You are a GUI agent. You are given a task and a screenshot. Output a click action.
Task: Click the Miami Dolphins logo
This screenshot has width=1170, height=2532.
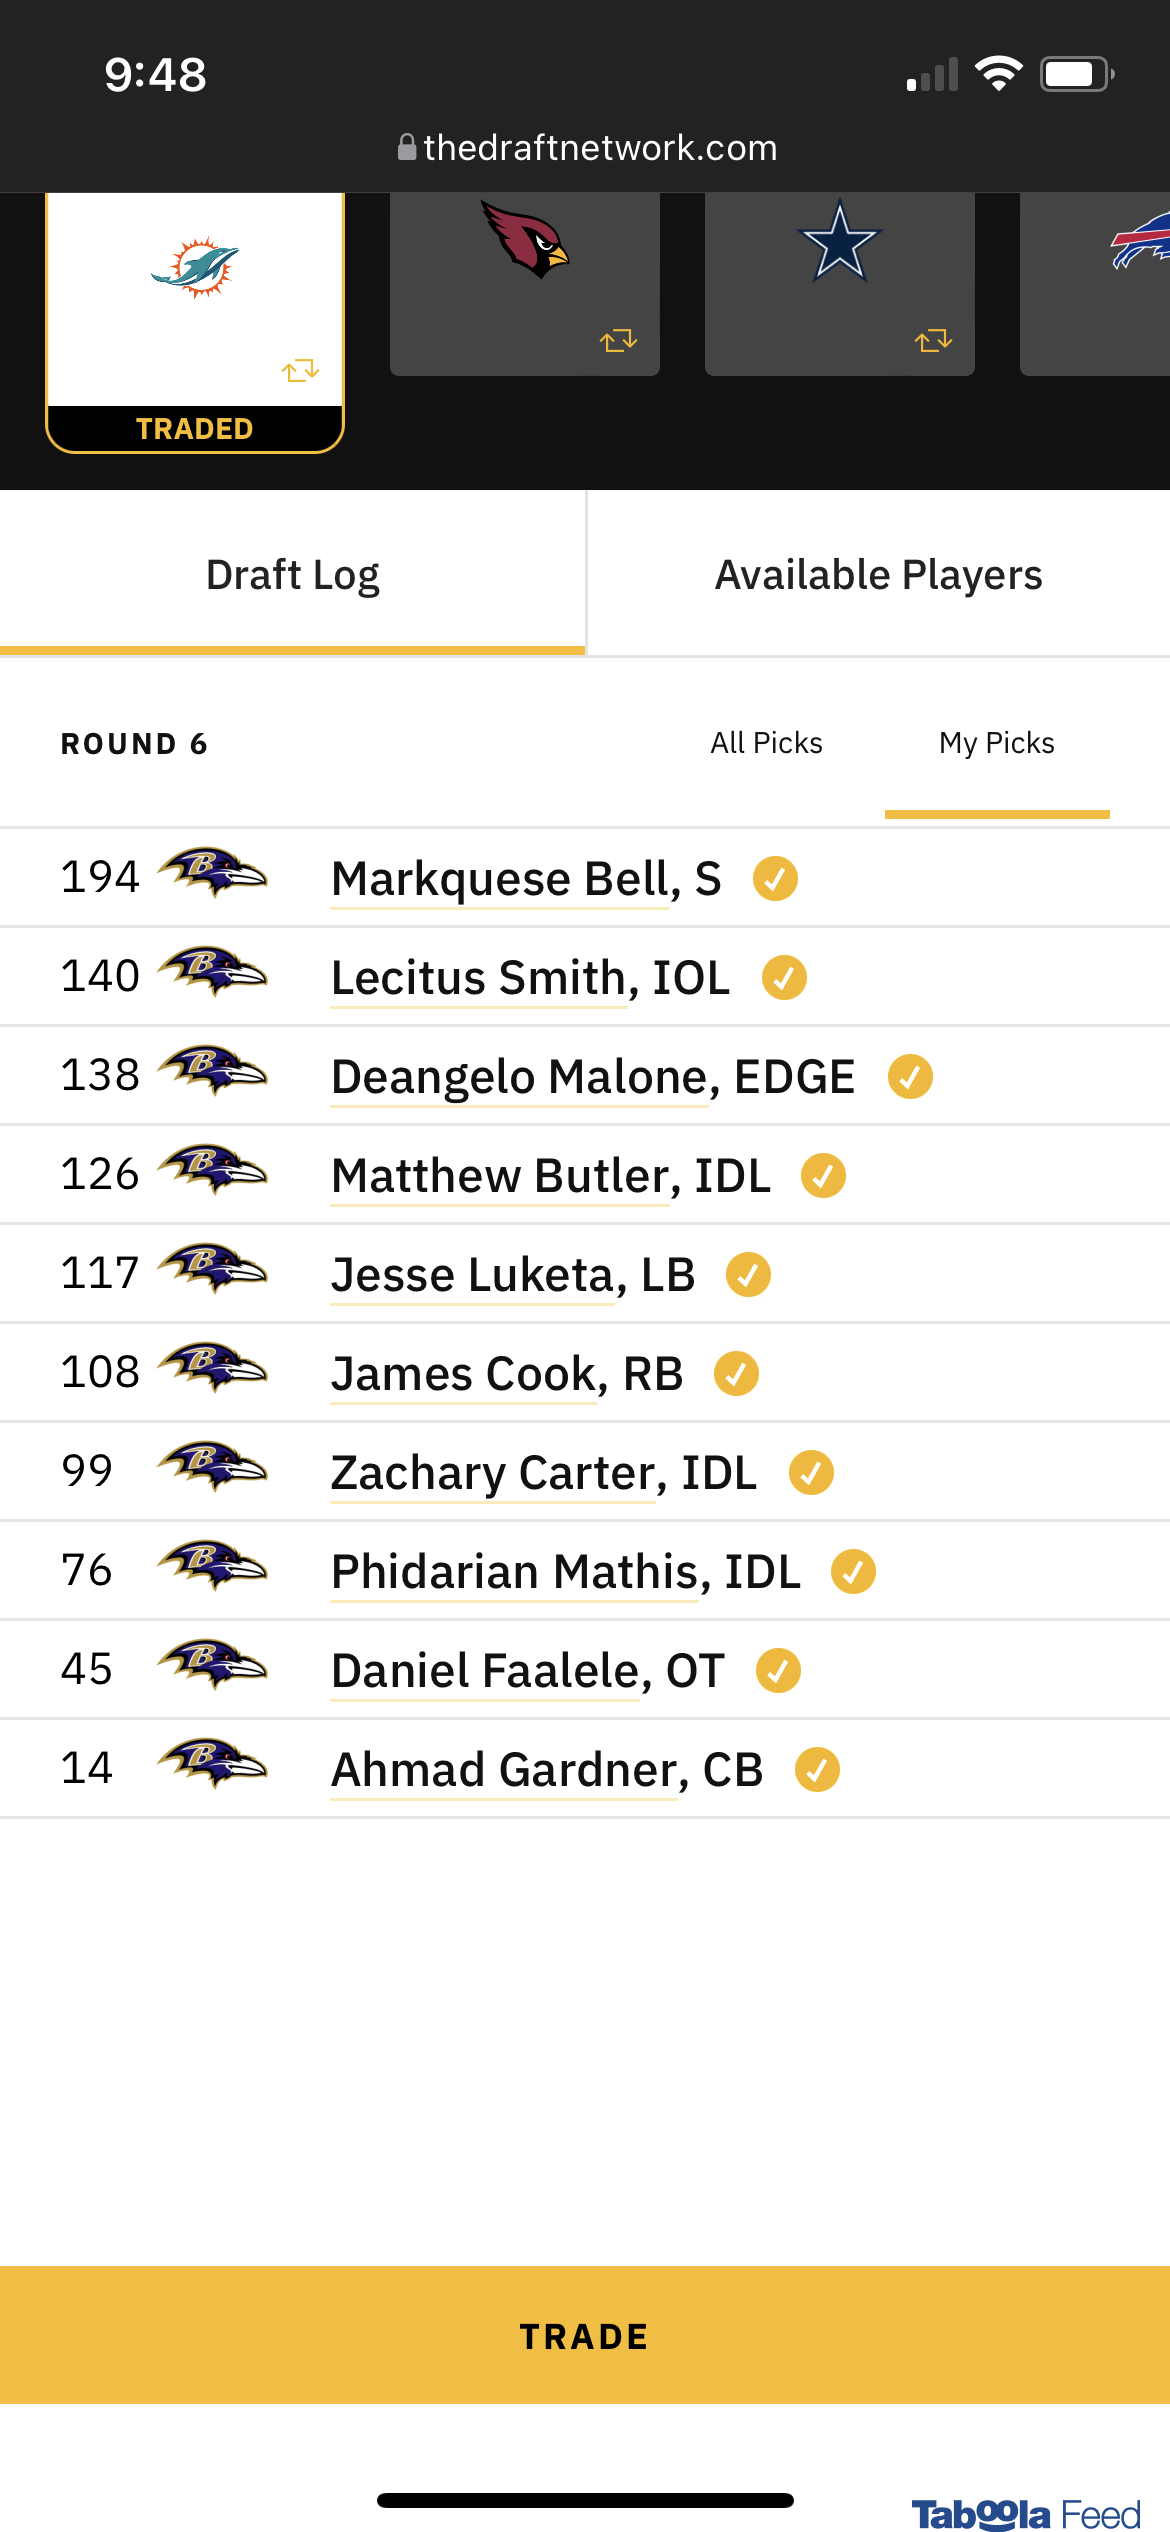click(x=195, y=267)
